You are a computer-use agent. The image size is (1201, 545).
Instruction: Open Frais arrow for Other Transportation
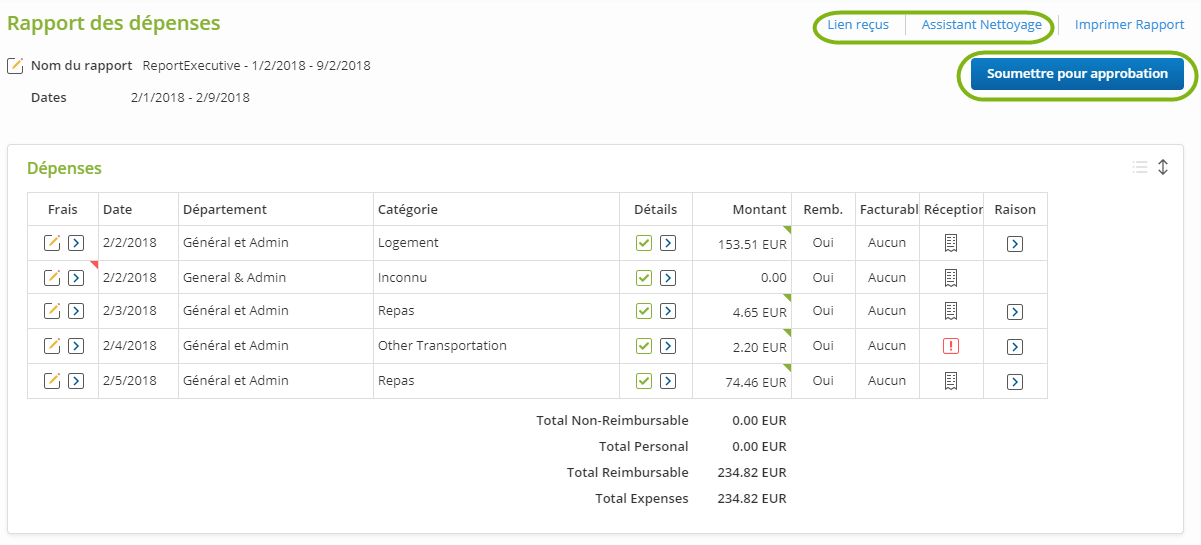(76, 346)
